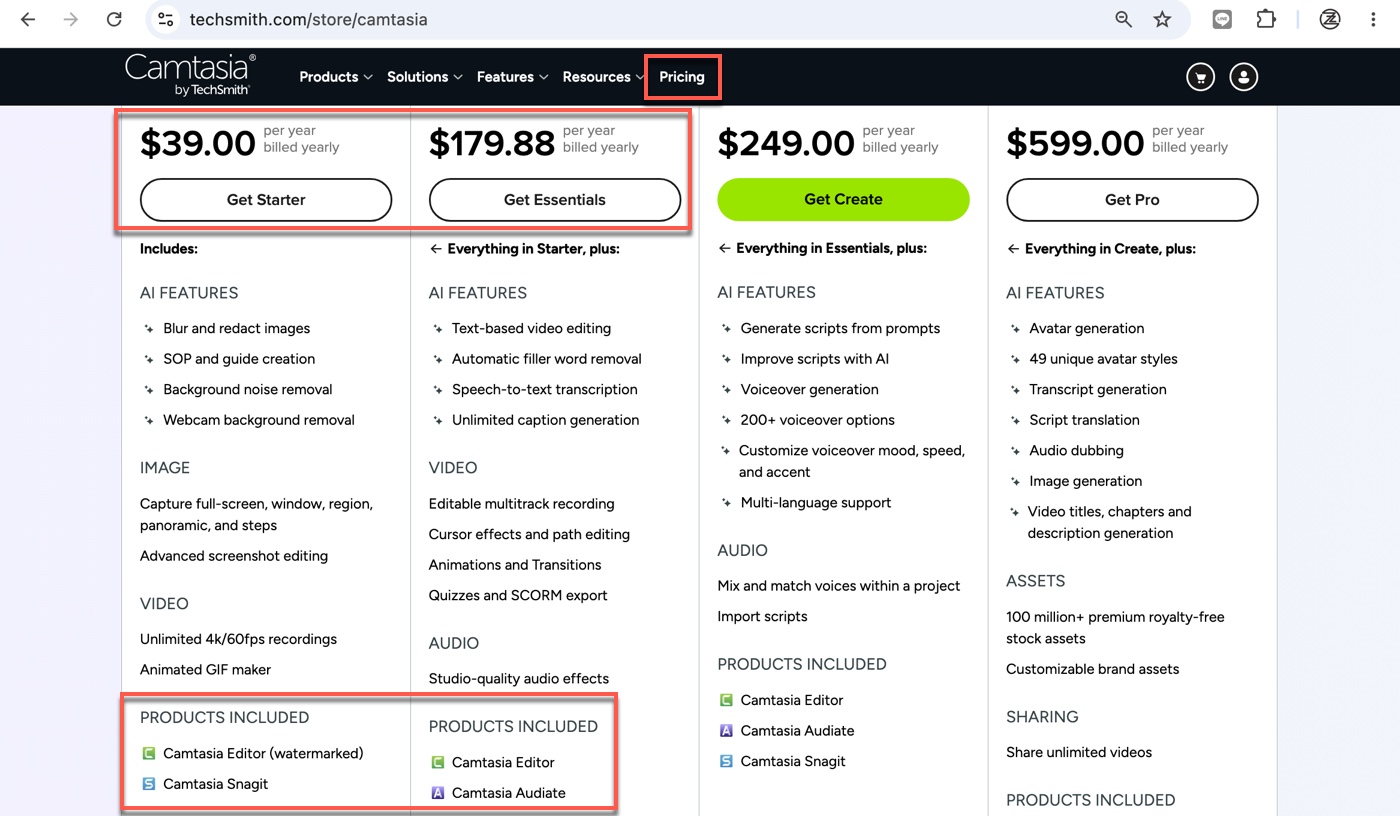Screen dimensions: 1400x816
Task: Click "Customizable brand assets" feature
Action: 1093,669
